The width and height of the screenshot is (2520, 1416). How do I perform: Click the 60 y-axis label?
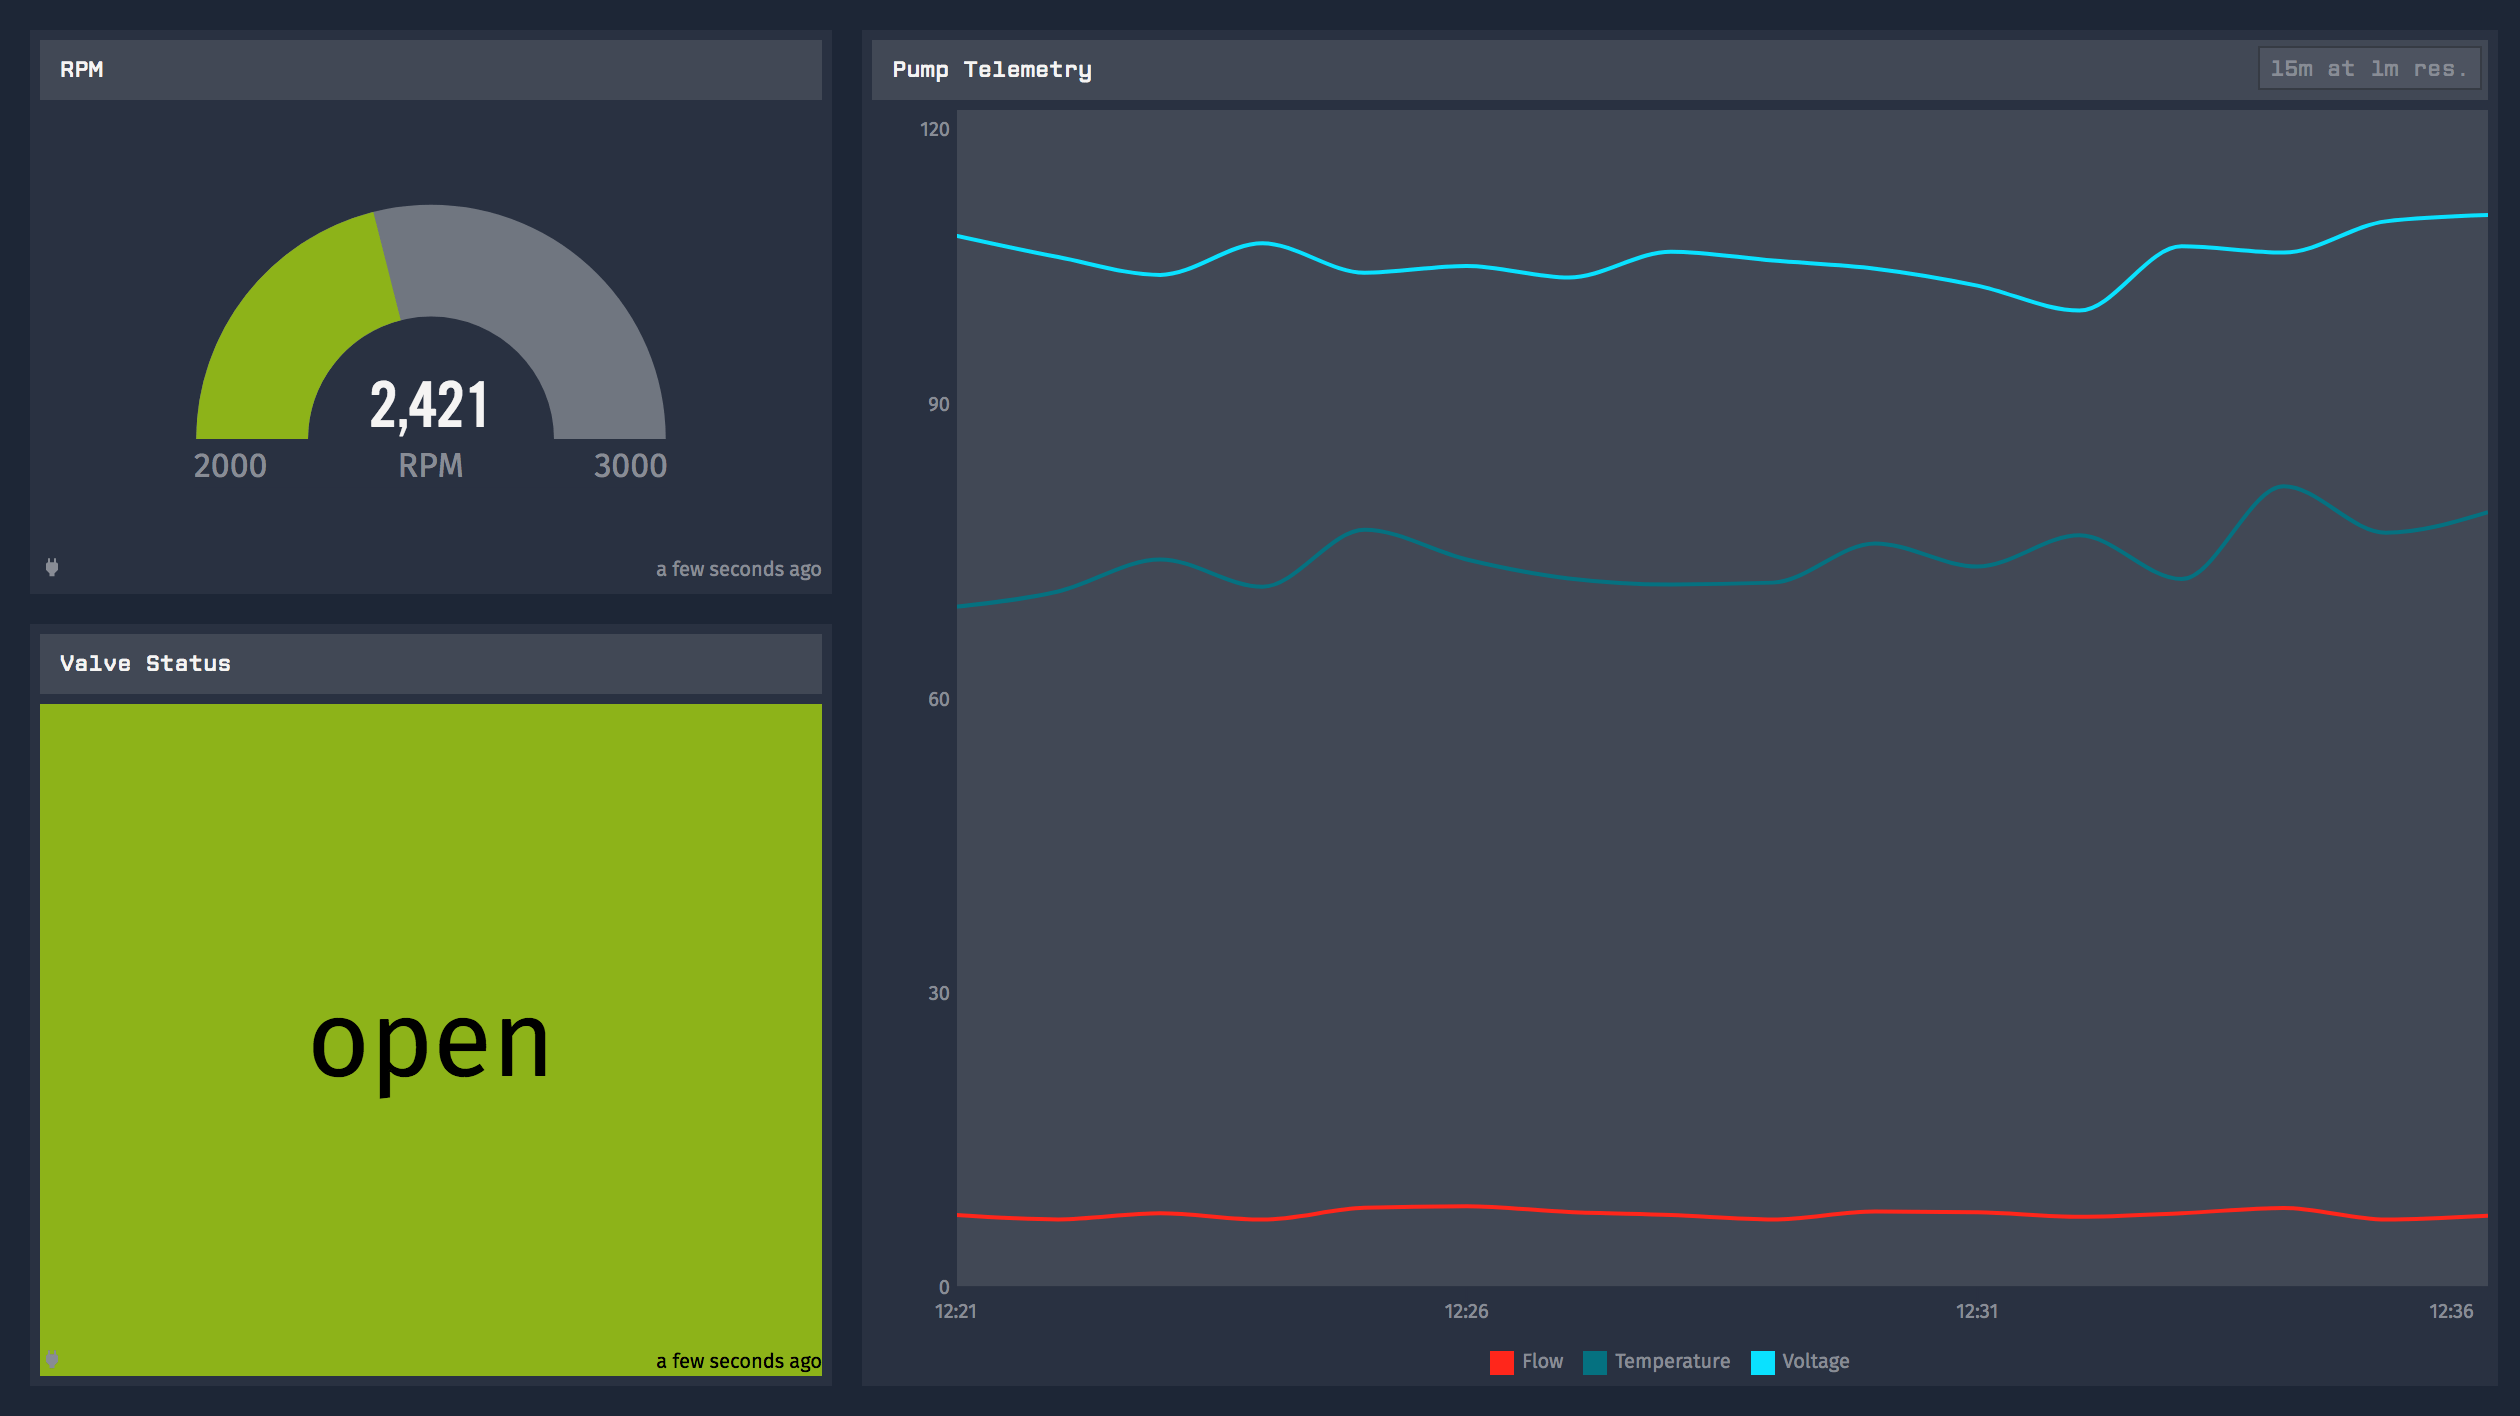click(x=938, y=699)
